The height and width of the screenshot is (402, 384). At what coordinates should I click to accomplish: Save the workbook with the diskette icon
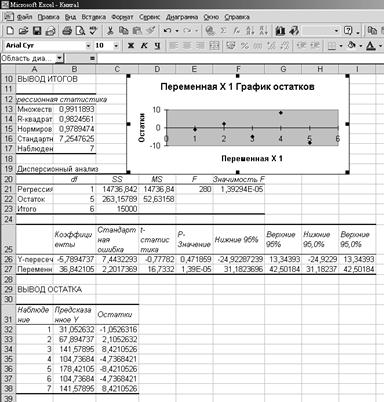[37, 31]
